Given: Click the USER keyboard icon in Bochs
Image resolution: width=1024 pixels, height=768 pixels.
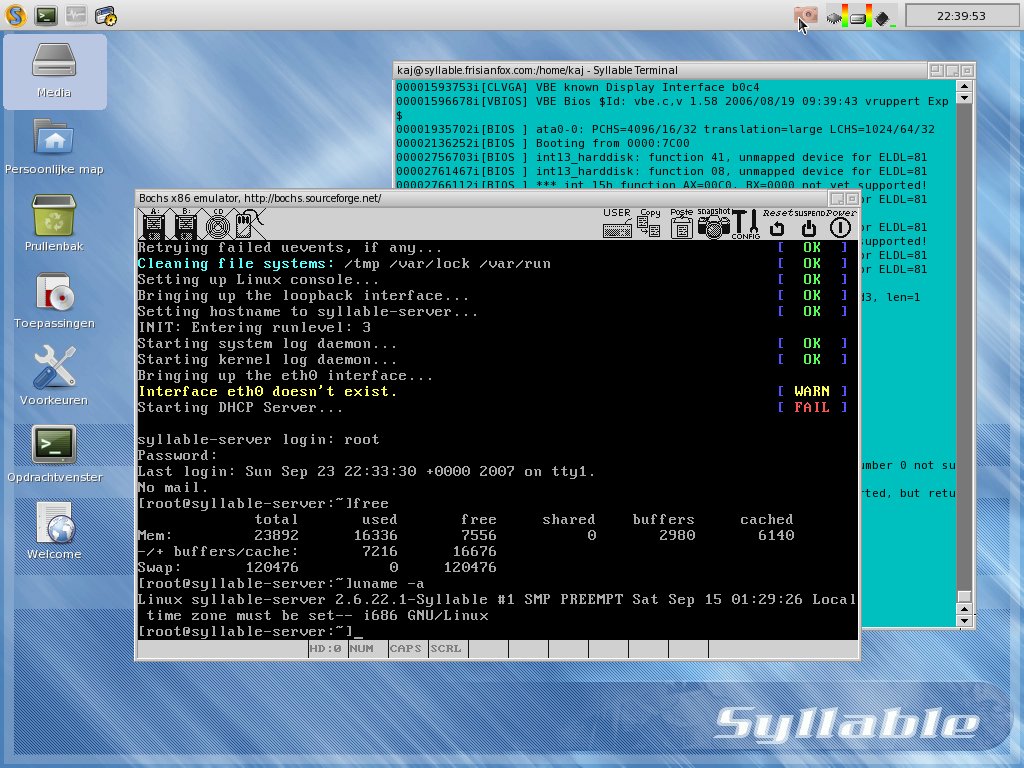Looking at the screenshot, I should [617, 224].
